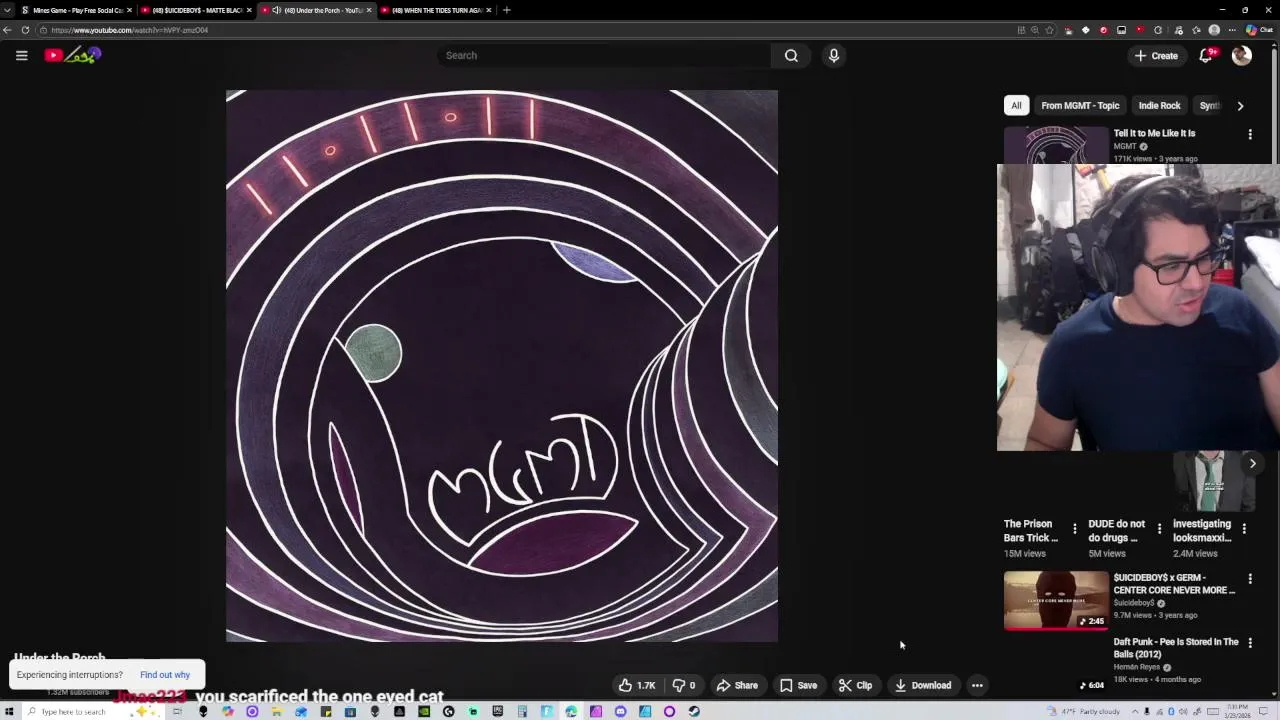Switch to the Mines Game browser tab

coord(77,10)
